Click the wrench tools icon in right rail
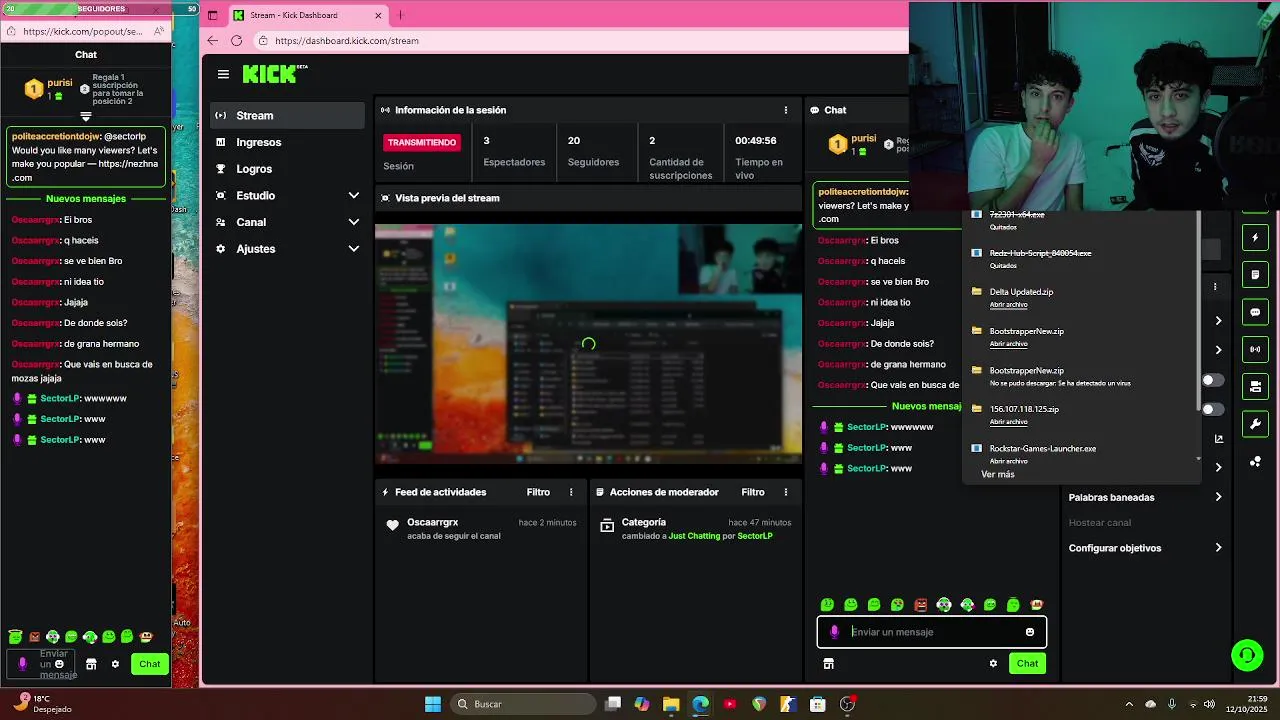Viewport: 1280px width, 720px height. coord(1255,424)
